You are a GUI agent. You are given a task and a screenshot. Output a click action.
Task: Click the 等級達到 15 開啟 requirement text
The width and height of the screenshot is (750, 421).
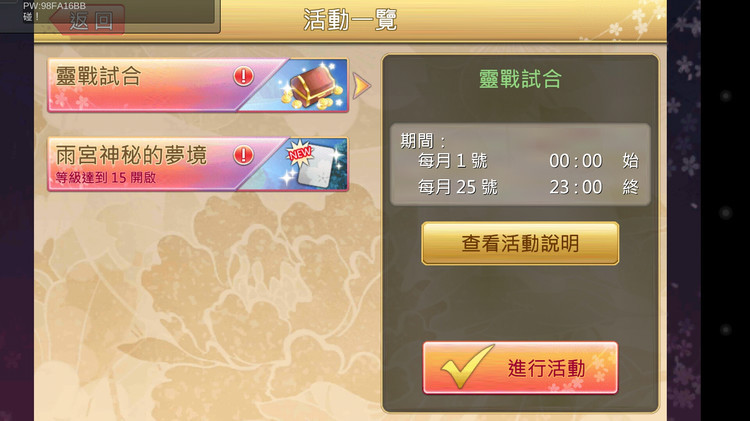[106, 178]
